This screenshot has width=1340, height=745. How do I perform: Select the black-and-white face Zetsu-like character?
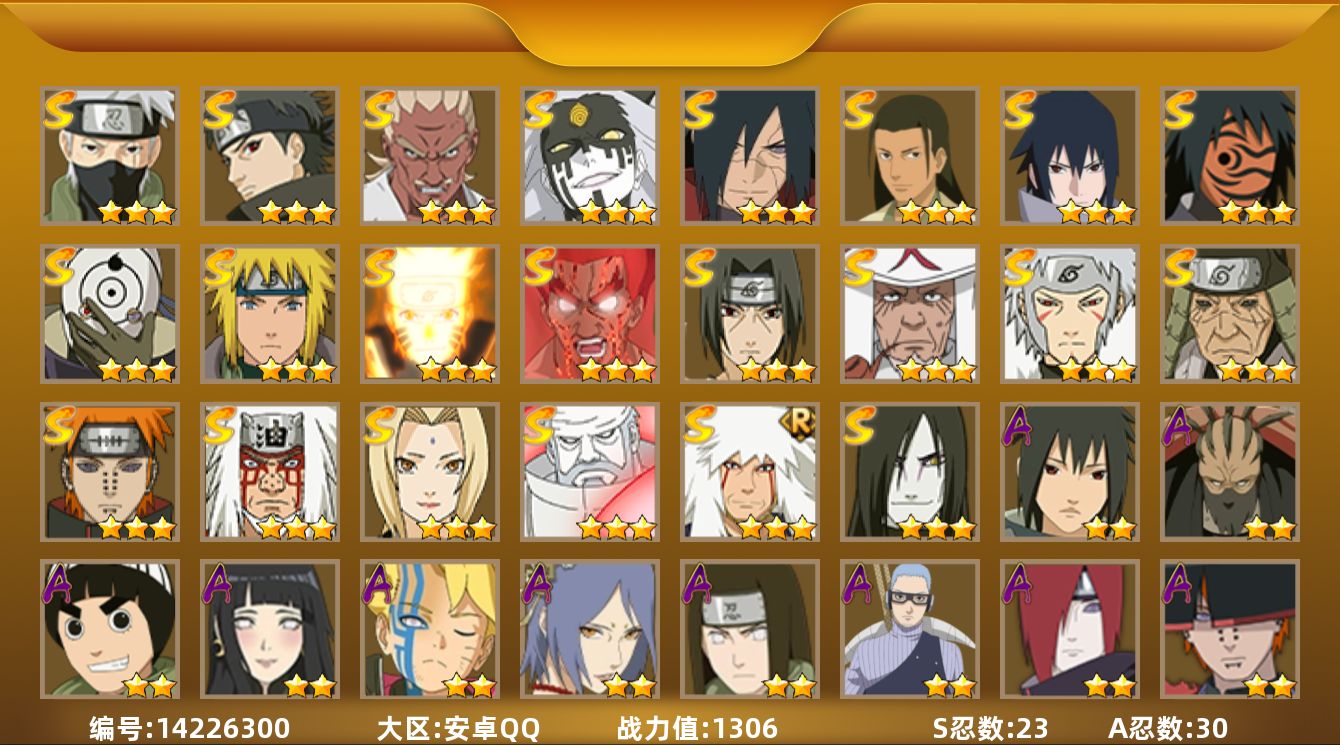[589, 156]
